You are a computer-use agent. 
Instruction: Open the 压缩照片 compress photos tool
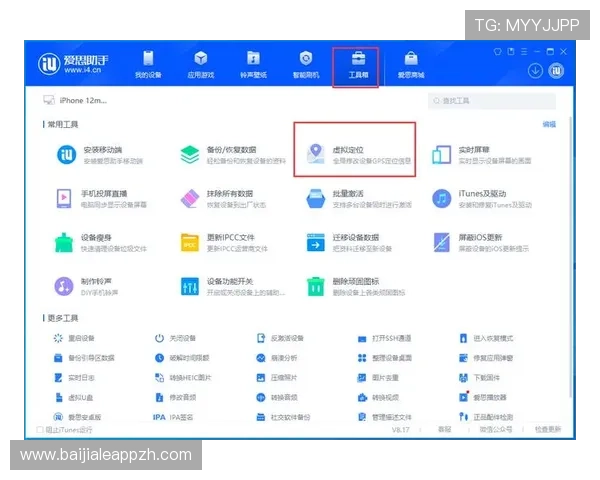coord(277,378)
